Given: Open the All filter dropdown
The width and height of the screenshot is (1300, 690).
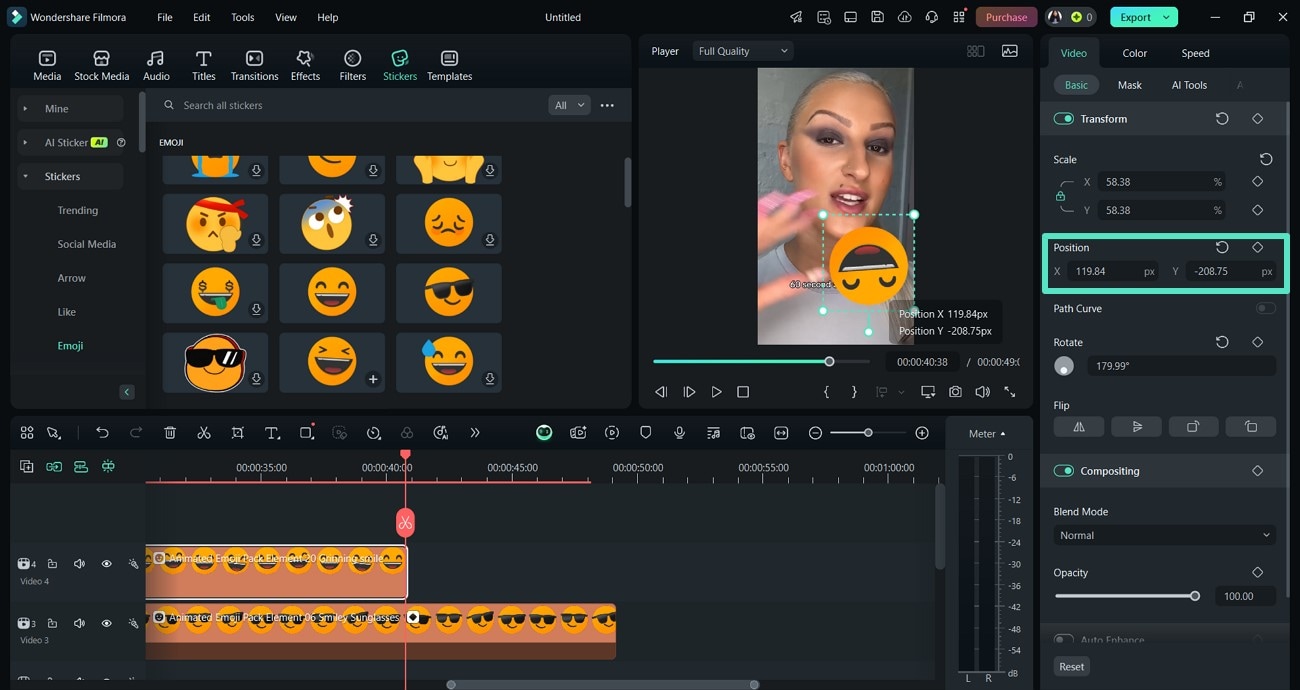Looking at the screenshot, I should (x=569, y=105).
